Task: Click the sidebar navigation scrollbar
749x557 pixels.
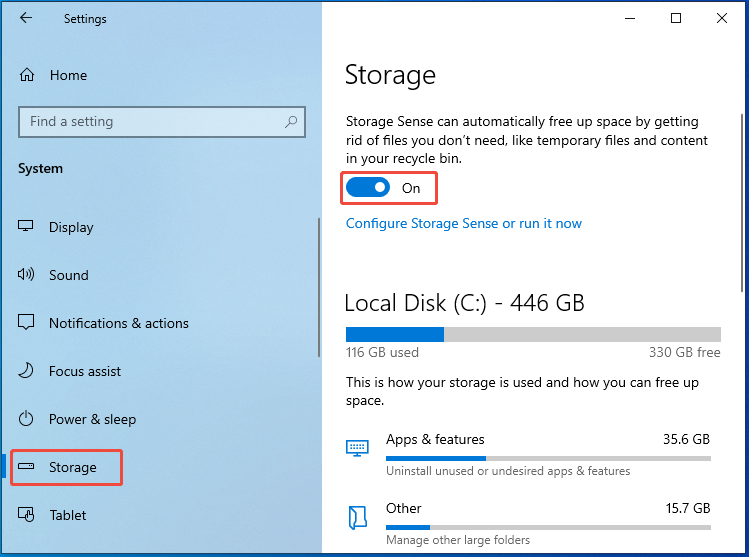Action: point(319,288)
